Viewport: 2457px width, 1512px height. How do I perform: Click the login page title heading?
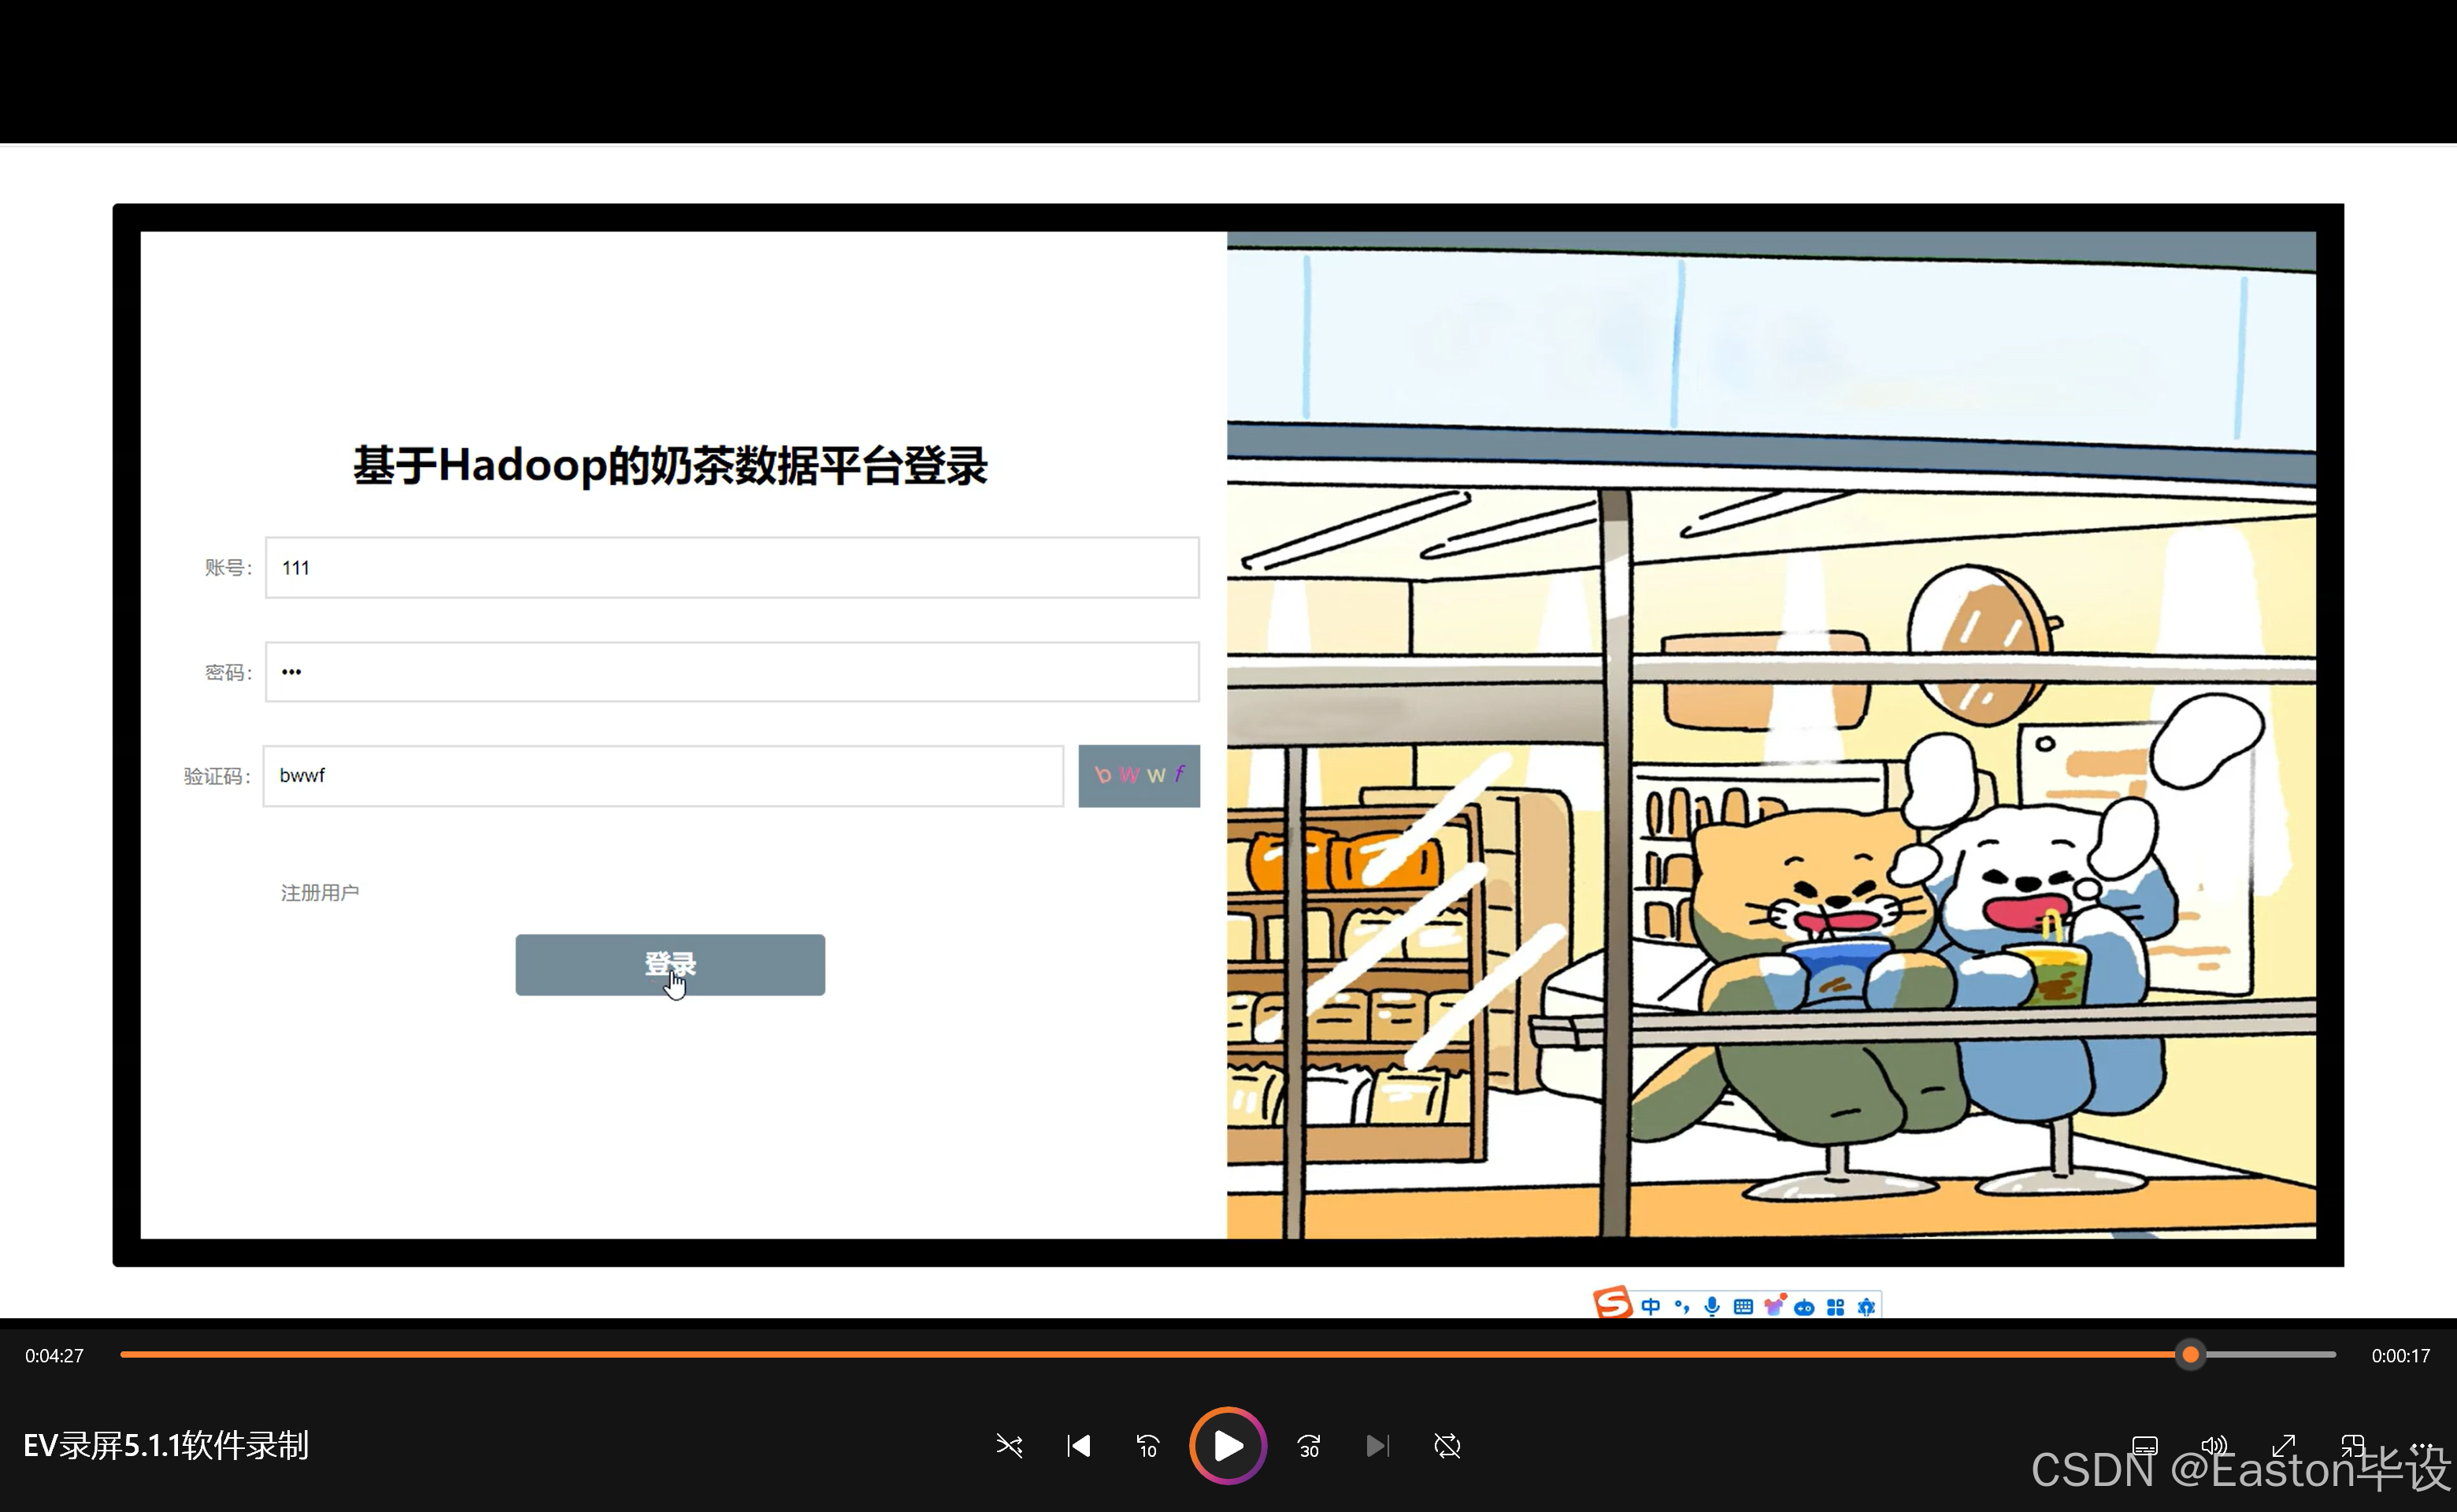tap(670, 466)
